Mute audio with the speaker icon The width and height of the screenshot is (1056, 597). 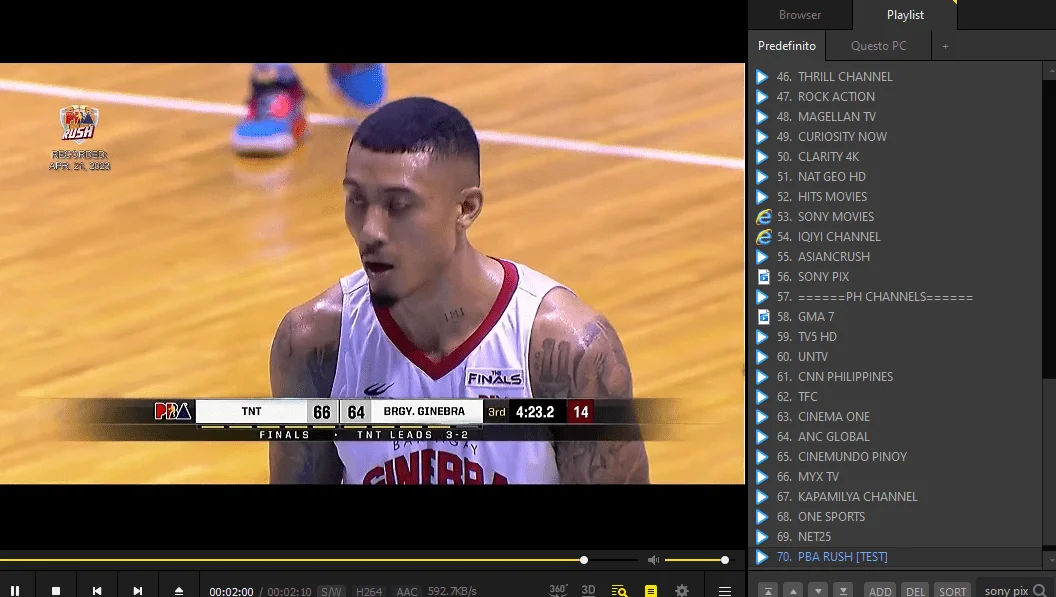tap(653, 560)
